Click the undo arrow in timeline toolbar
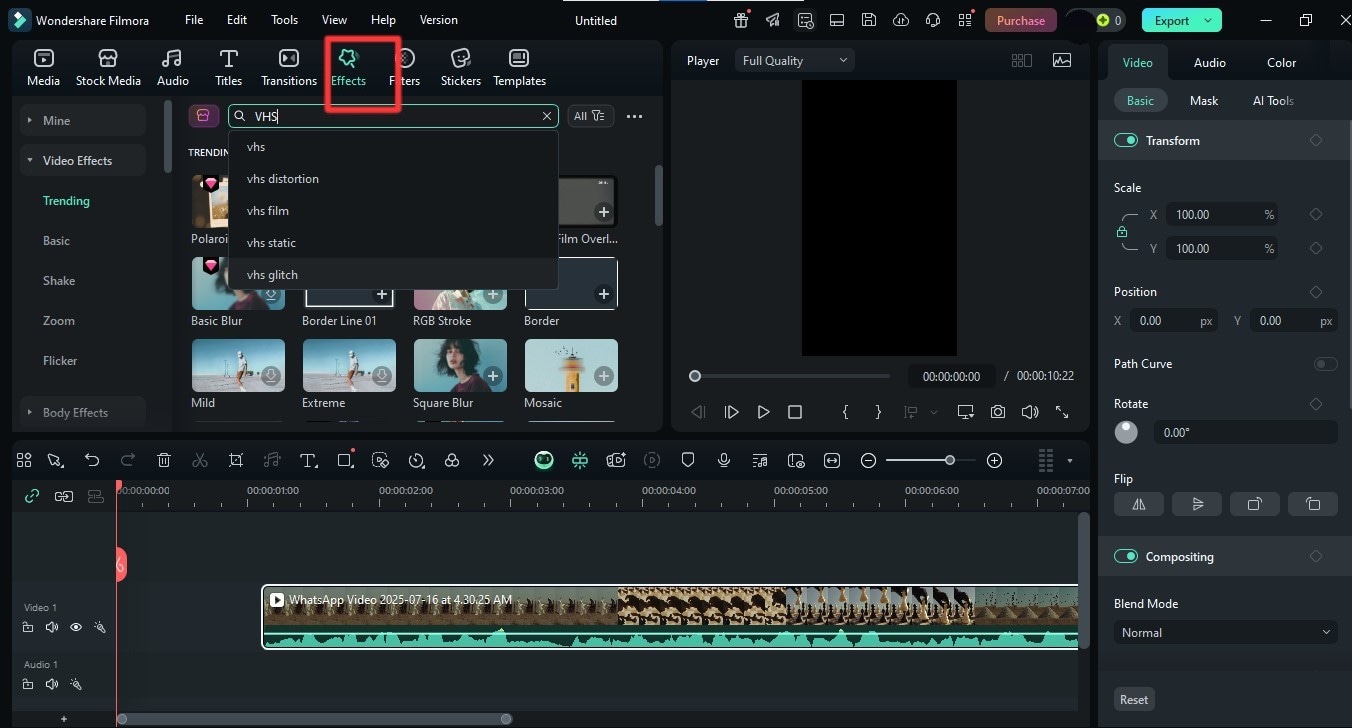Image resolution: width=1352 pixels, height=728 pixels. click(92, 460)
